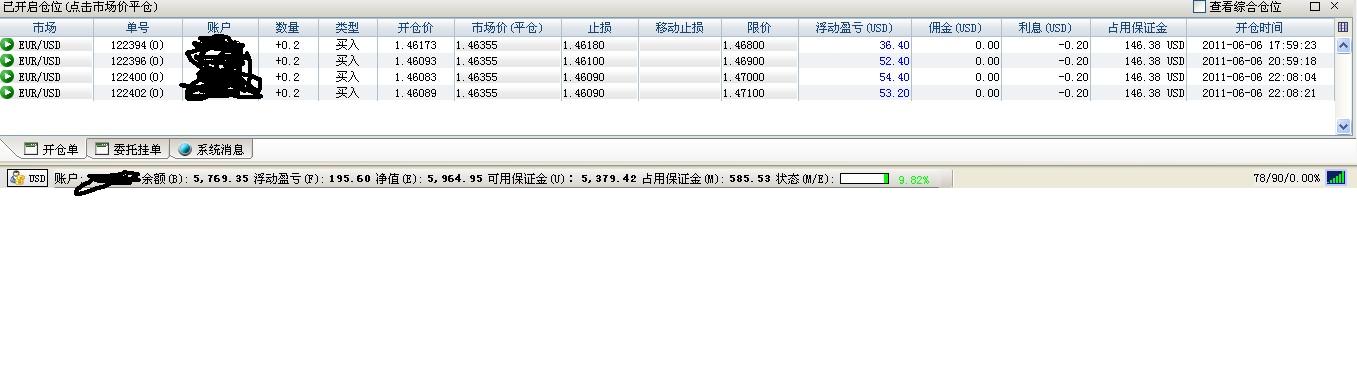Screen dimensions: 1357x384
Task: Click the margin level progress bar
Action: [865, 179]
